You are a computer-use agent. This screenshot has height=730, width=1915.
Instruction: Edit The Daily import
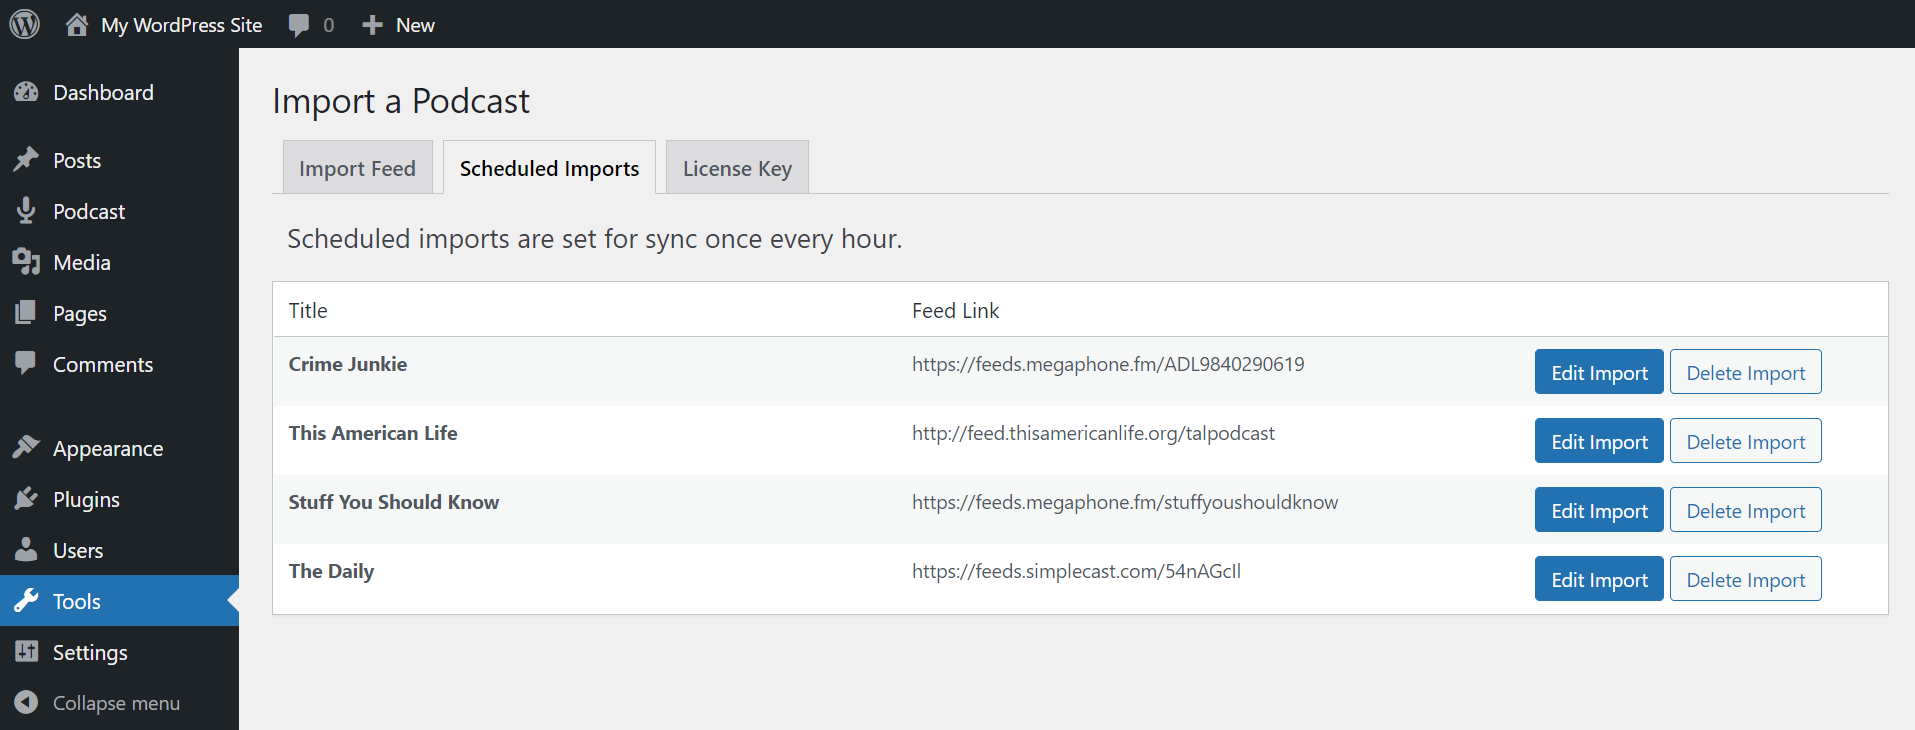pos(1599,579)
